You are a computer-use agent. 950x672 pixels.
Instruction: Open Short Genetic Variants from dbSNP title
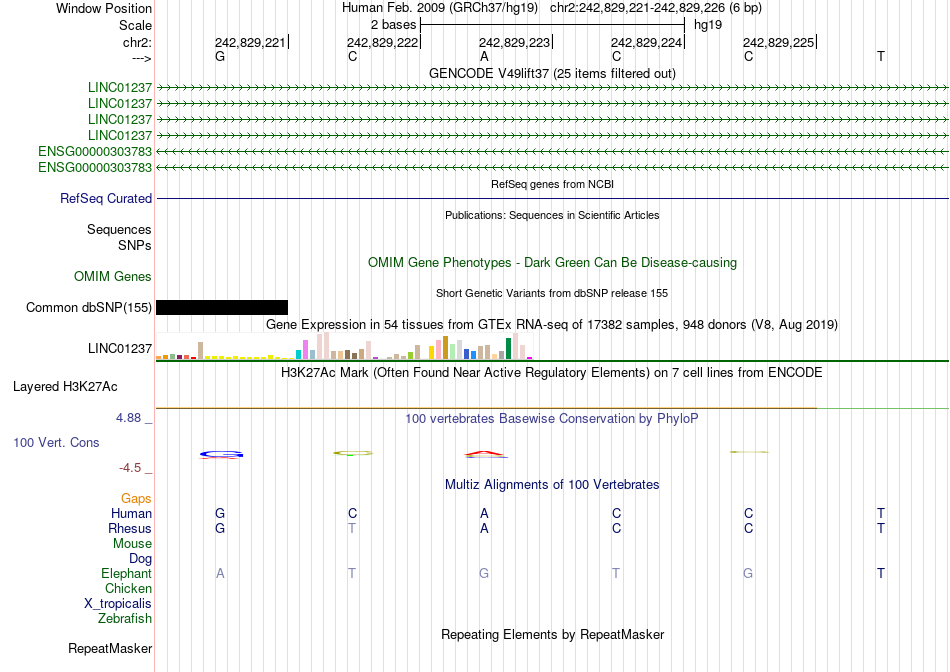click(x=552, y=293)
